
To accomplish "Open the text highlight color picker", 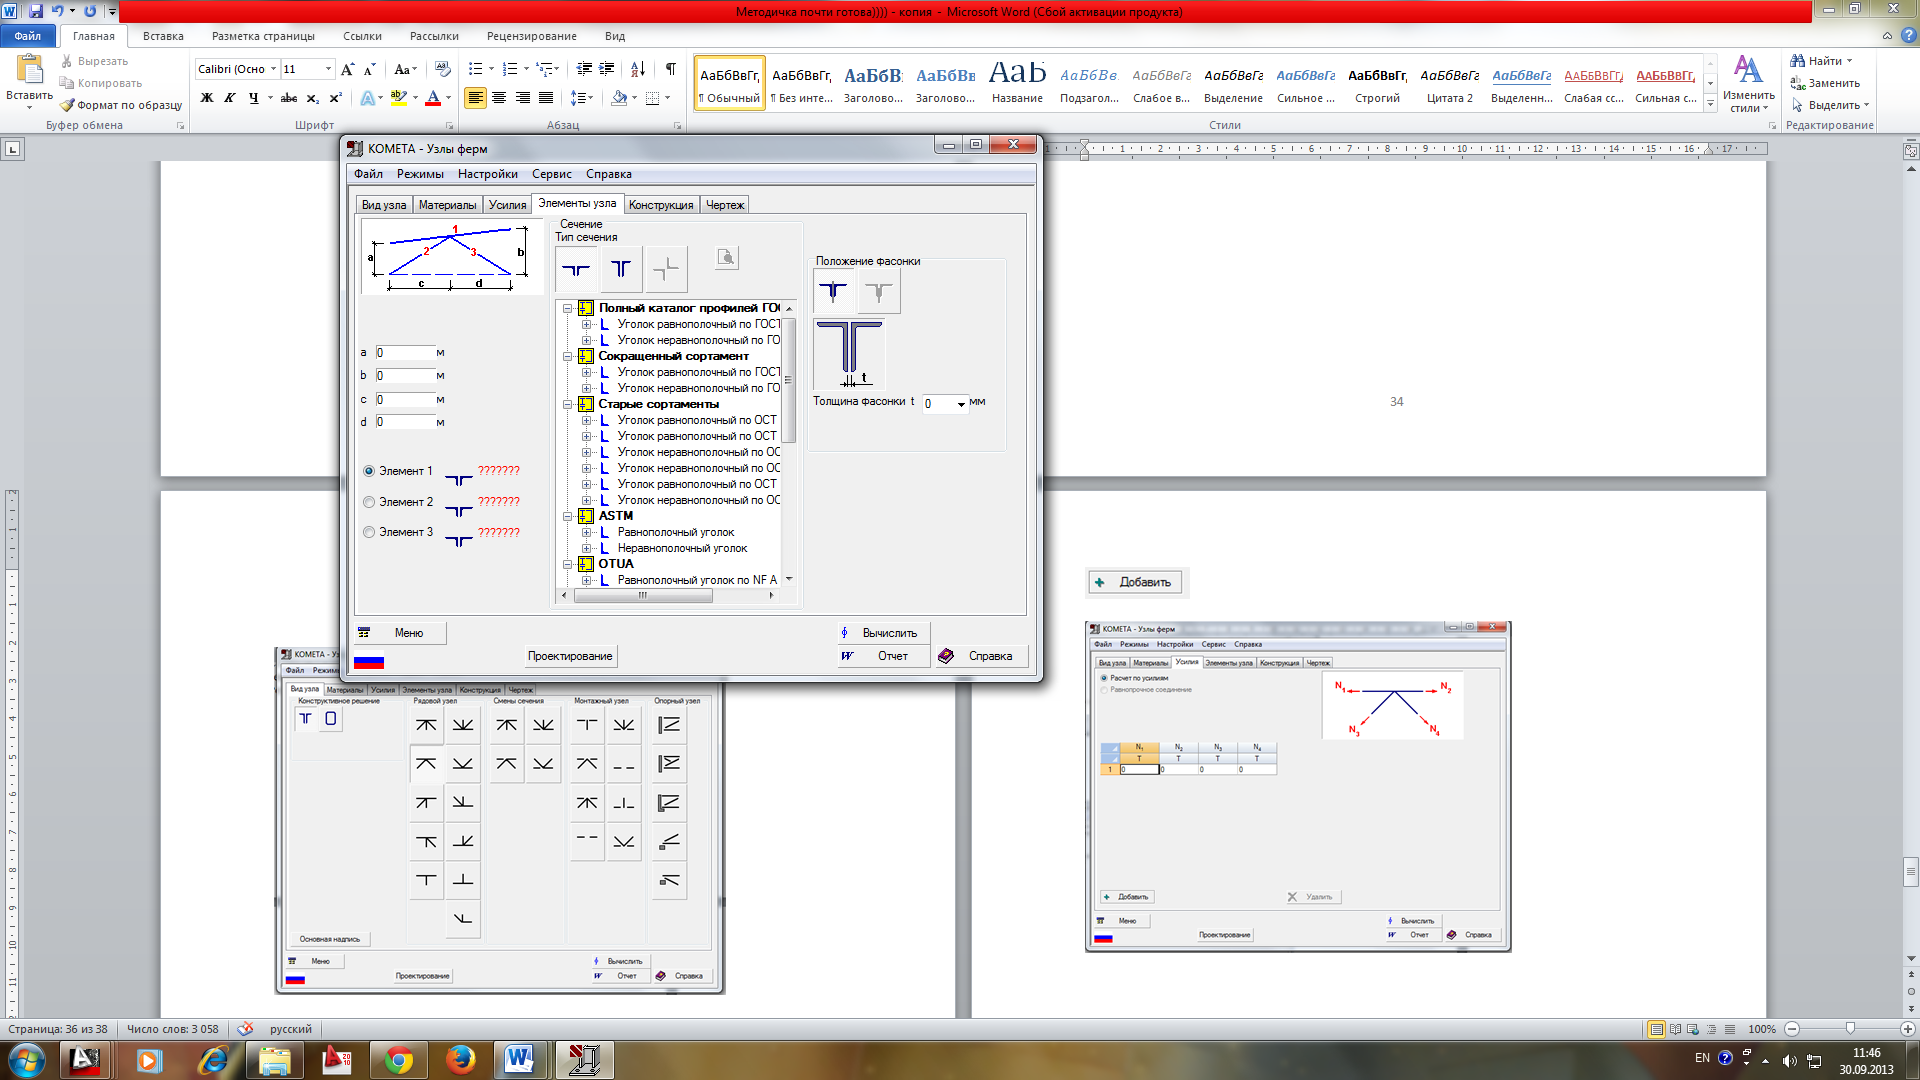I will click(415, 98).
